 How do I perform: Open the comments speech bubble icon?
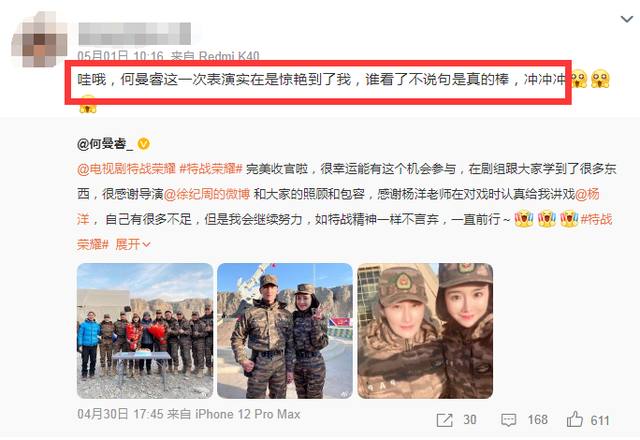(509, 420)
